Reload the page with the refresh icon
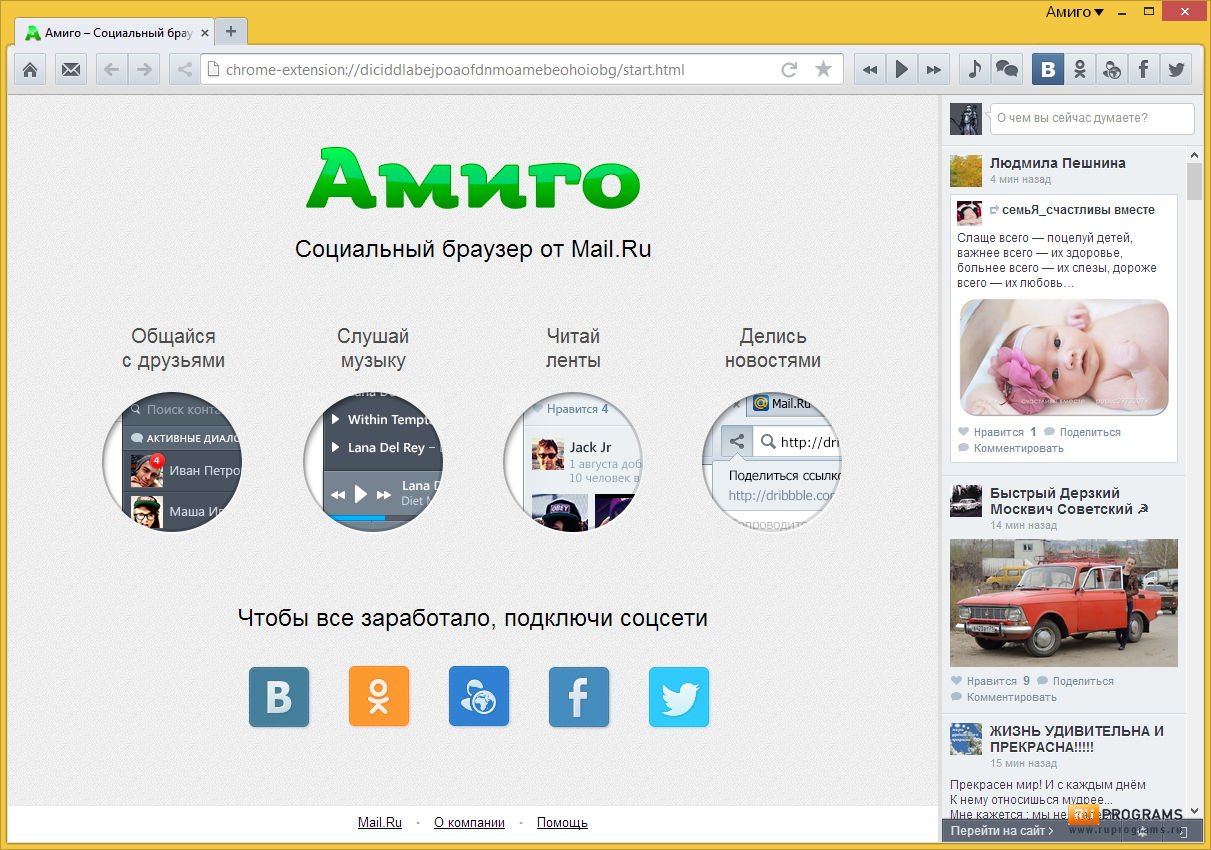 (x=789, y=70)
